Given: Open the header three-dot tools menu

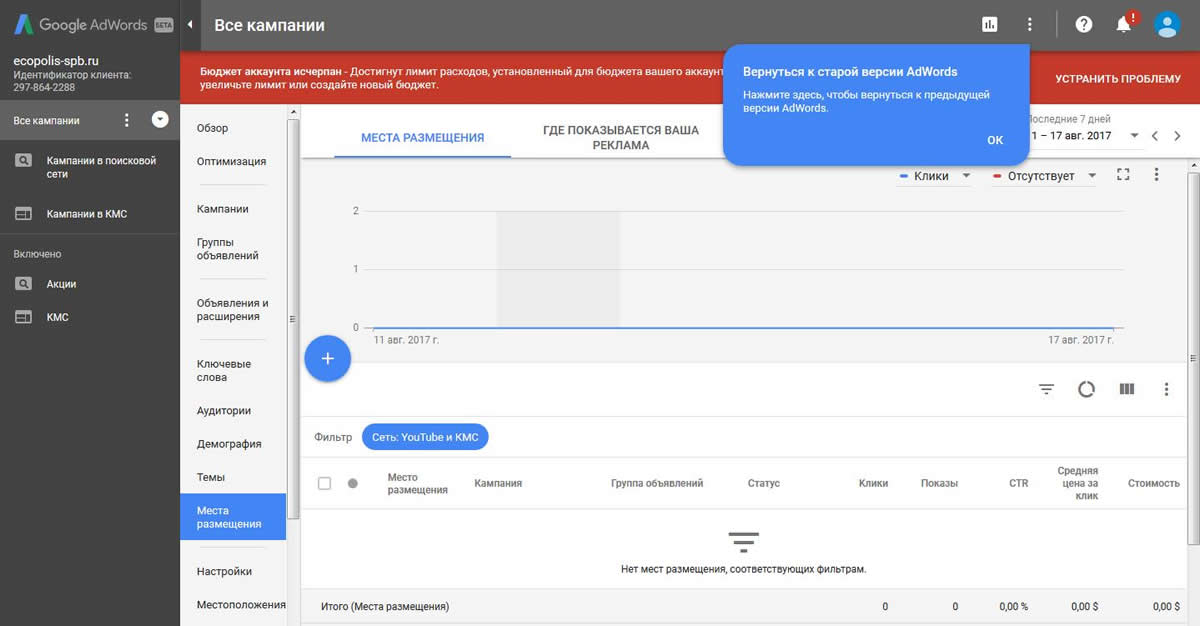Looking at the screenshot, I should coord(1030,25).
